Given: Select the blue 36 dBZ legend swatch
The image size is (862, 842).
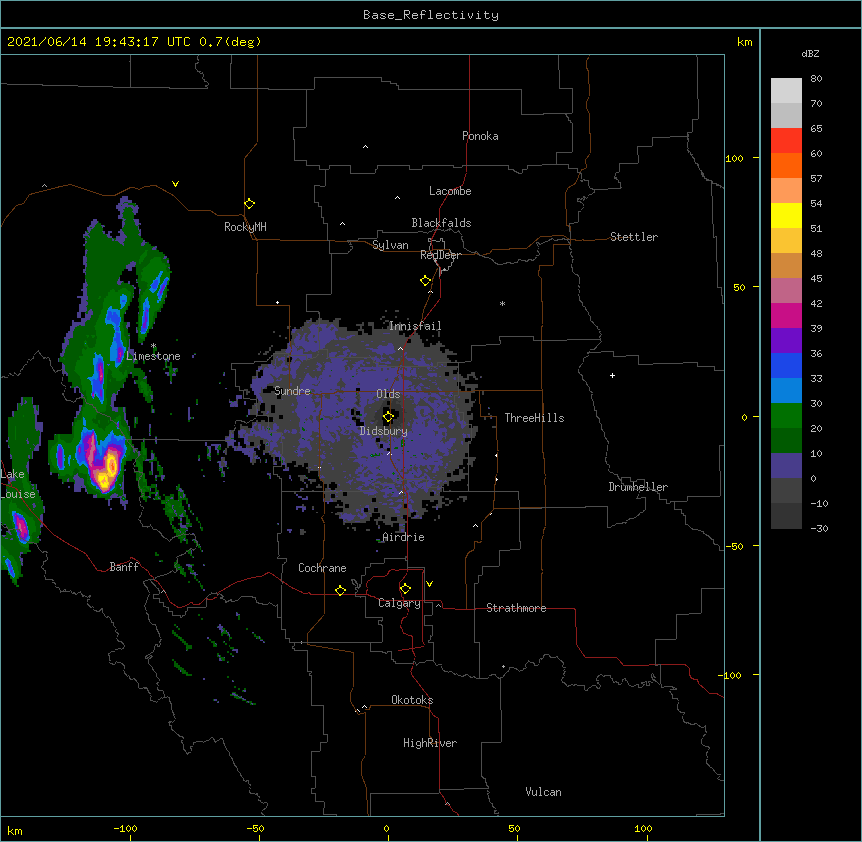Looking at the screenshot, I should pos(786,365).
